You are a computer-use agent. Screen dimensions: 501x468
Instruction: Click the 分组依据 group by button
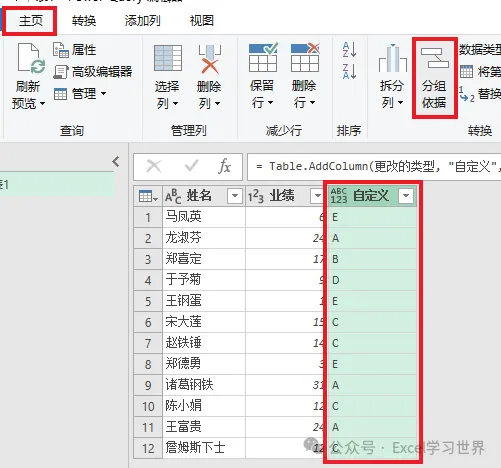434,78
